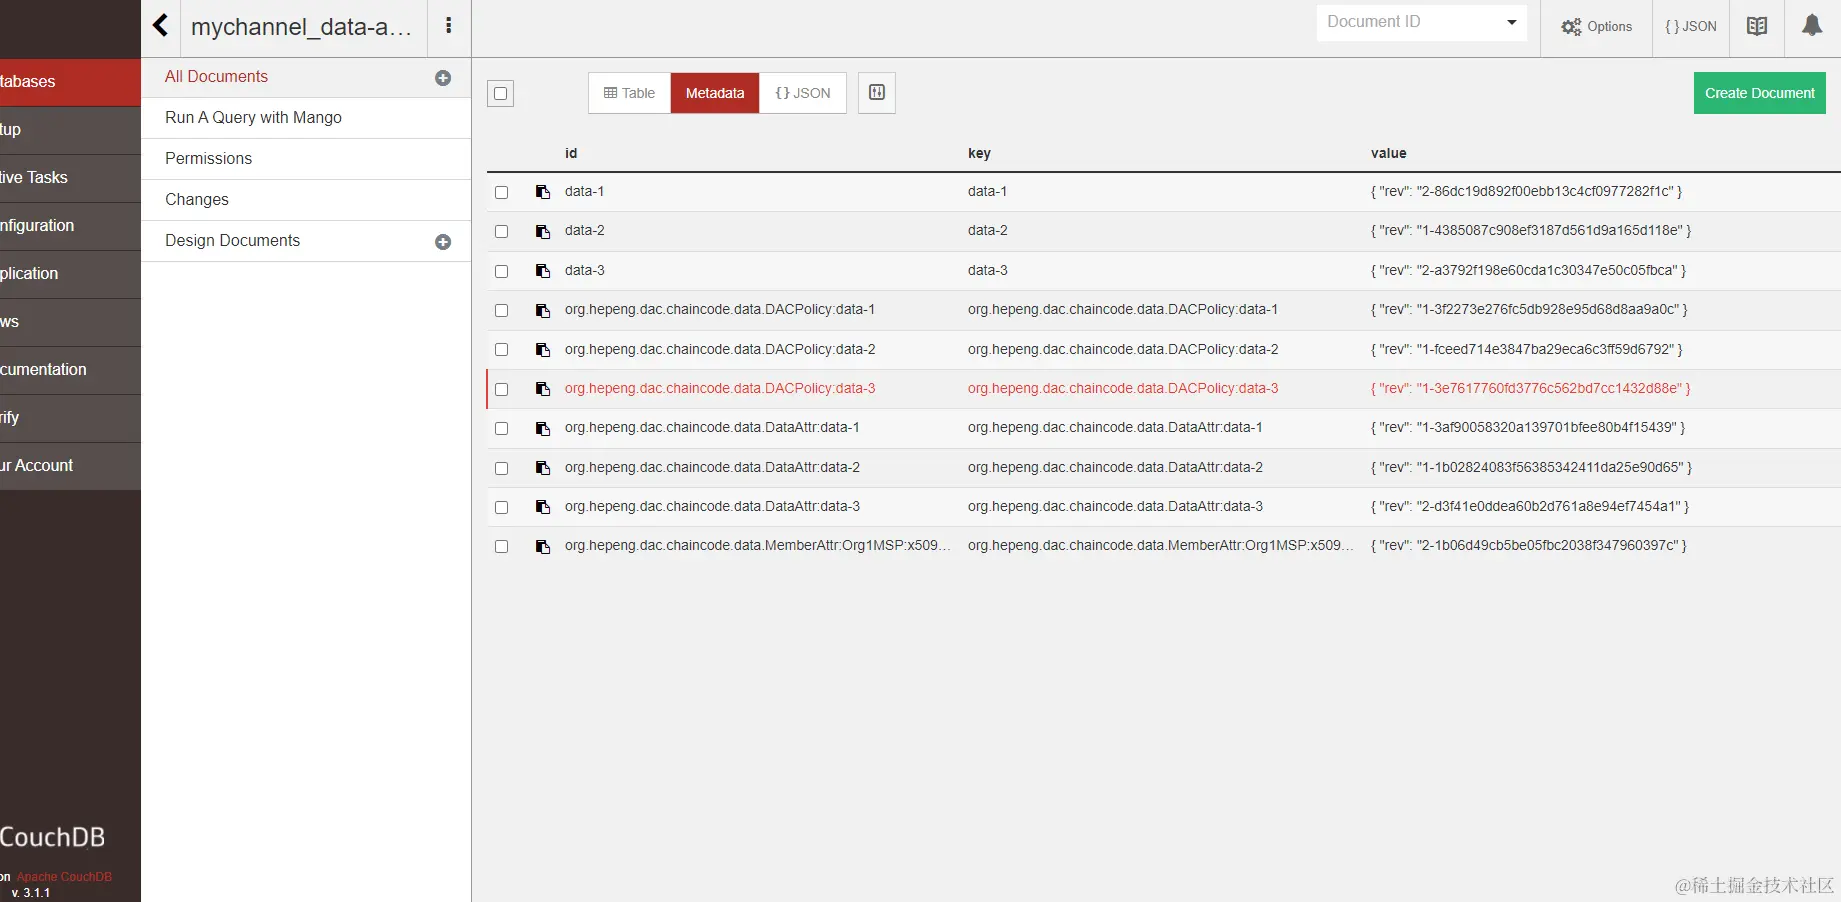Select checkbox for MemberAttr:Org1MSP row
This screenshot has height=902, width=1841.
502,547
